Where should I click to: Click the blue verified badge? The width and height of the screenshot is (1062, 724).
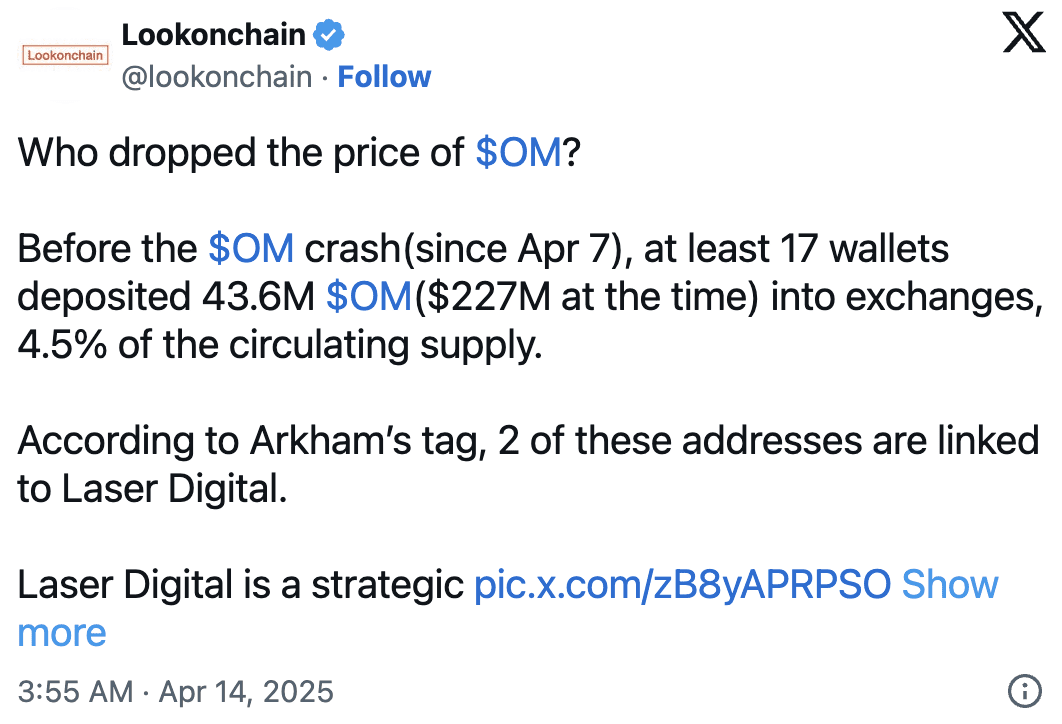point(328,35)
